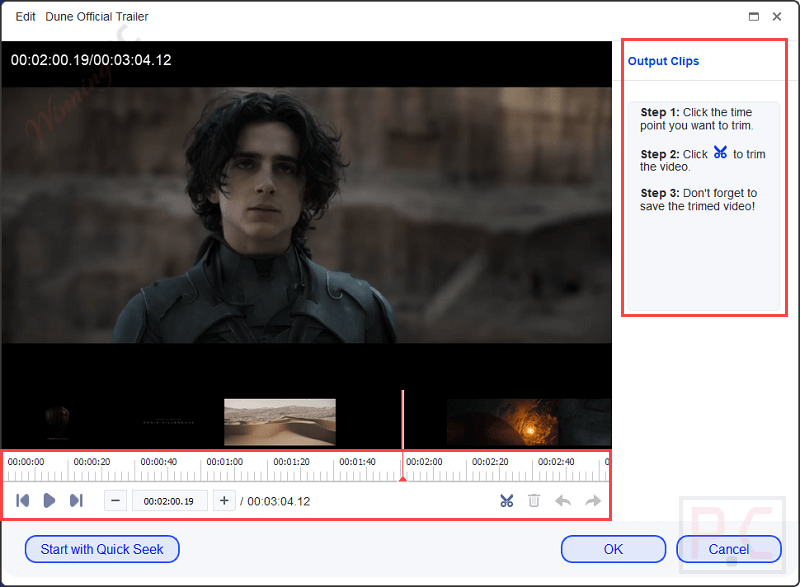Viewport: 800px width, 587px height.
Task: Click the 00:02:00 mark on the timeline ruler
Action: pyautogui.click(x=424, y=462)
